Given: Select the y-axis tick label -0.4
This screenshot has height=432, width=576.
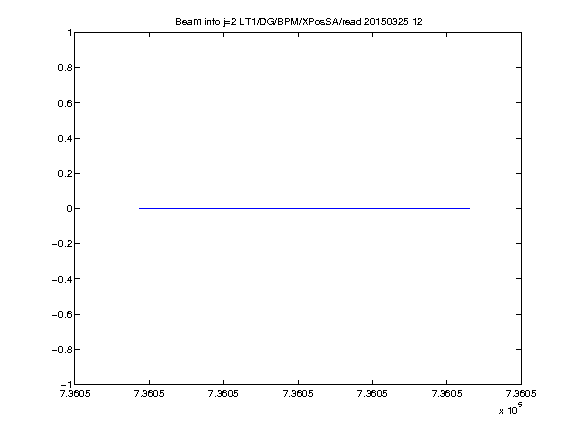Looking at the screenshot, I should pos(62,279).
